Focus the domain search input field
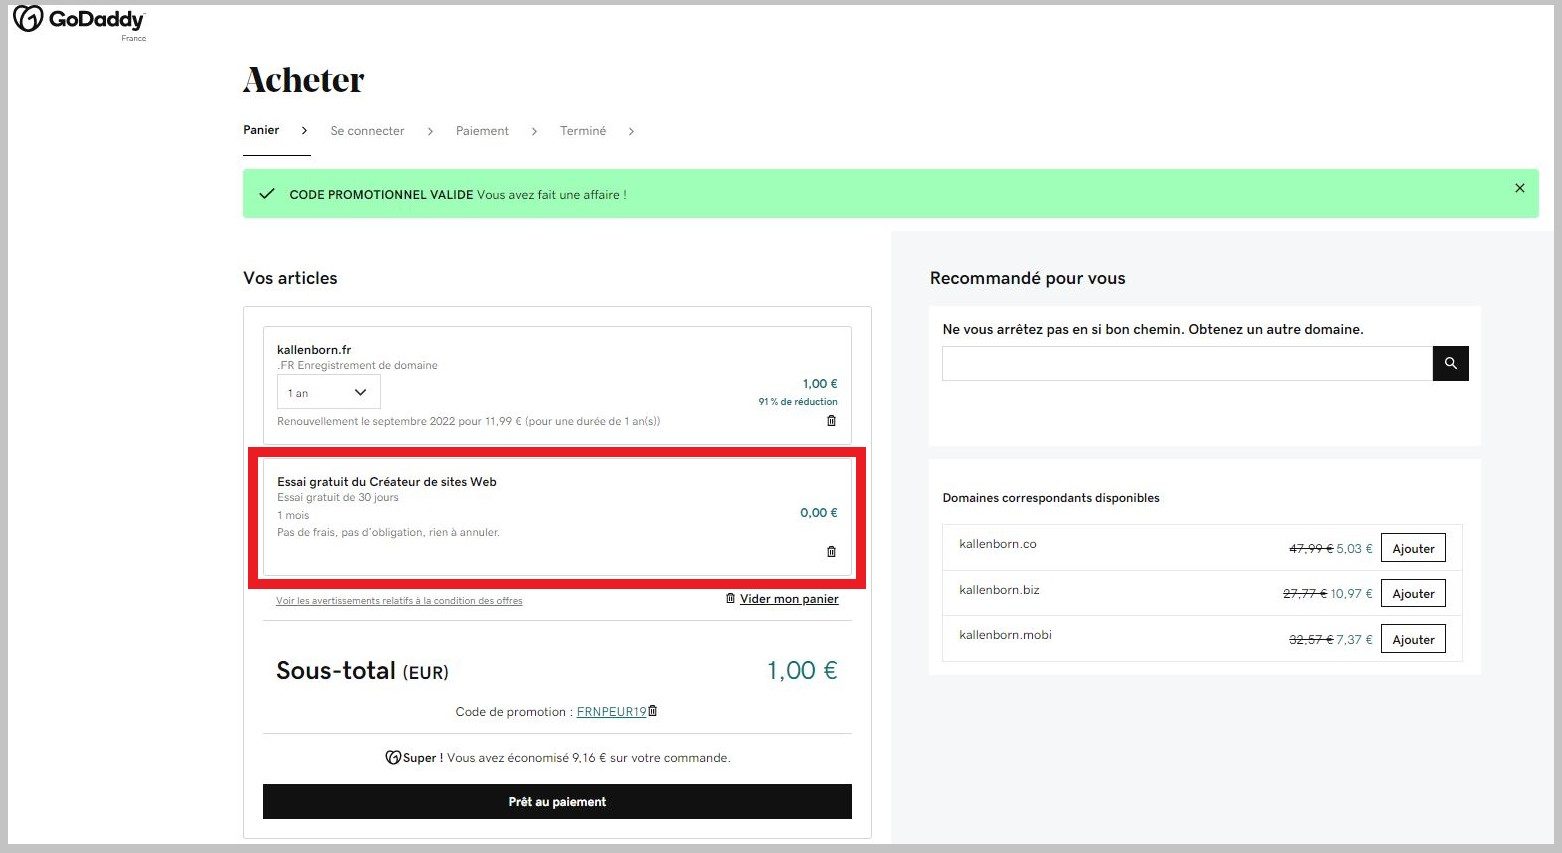Screen dimensions: 1562x853 1187,364
